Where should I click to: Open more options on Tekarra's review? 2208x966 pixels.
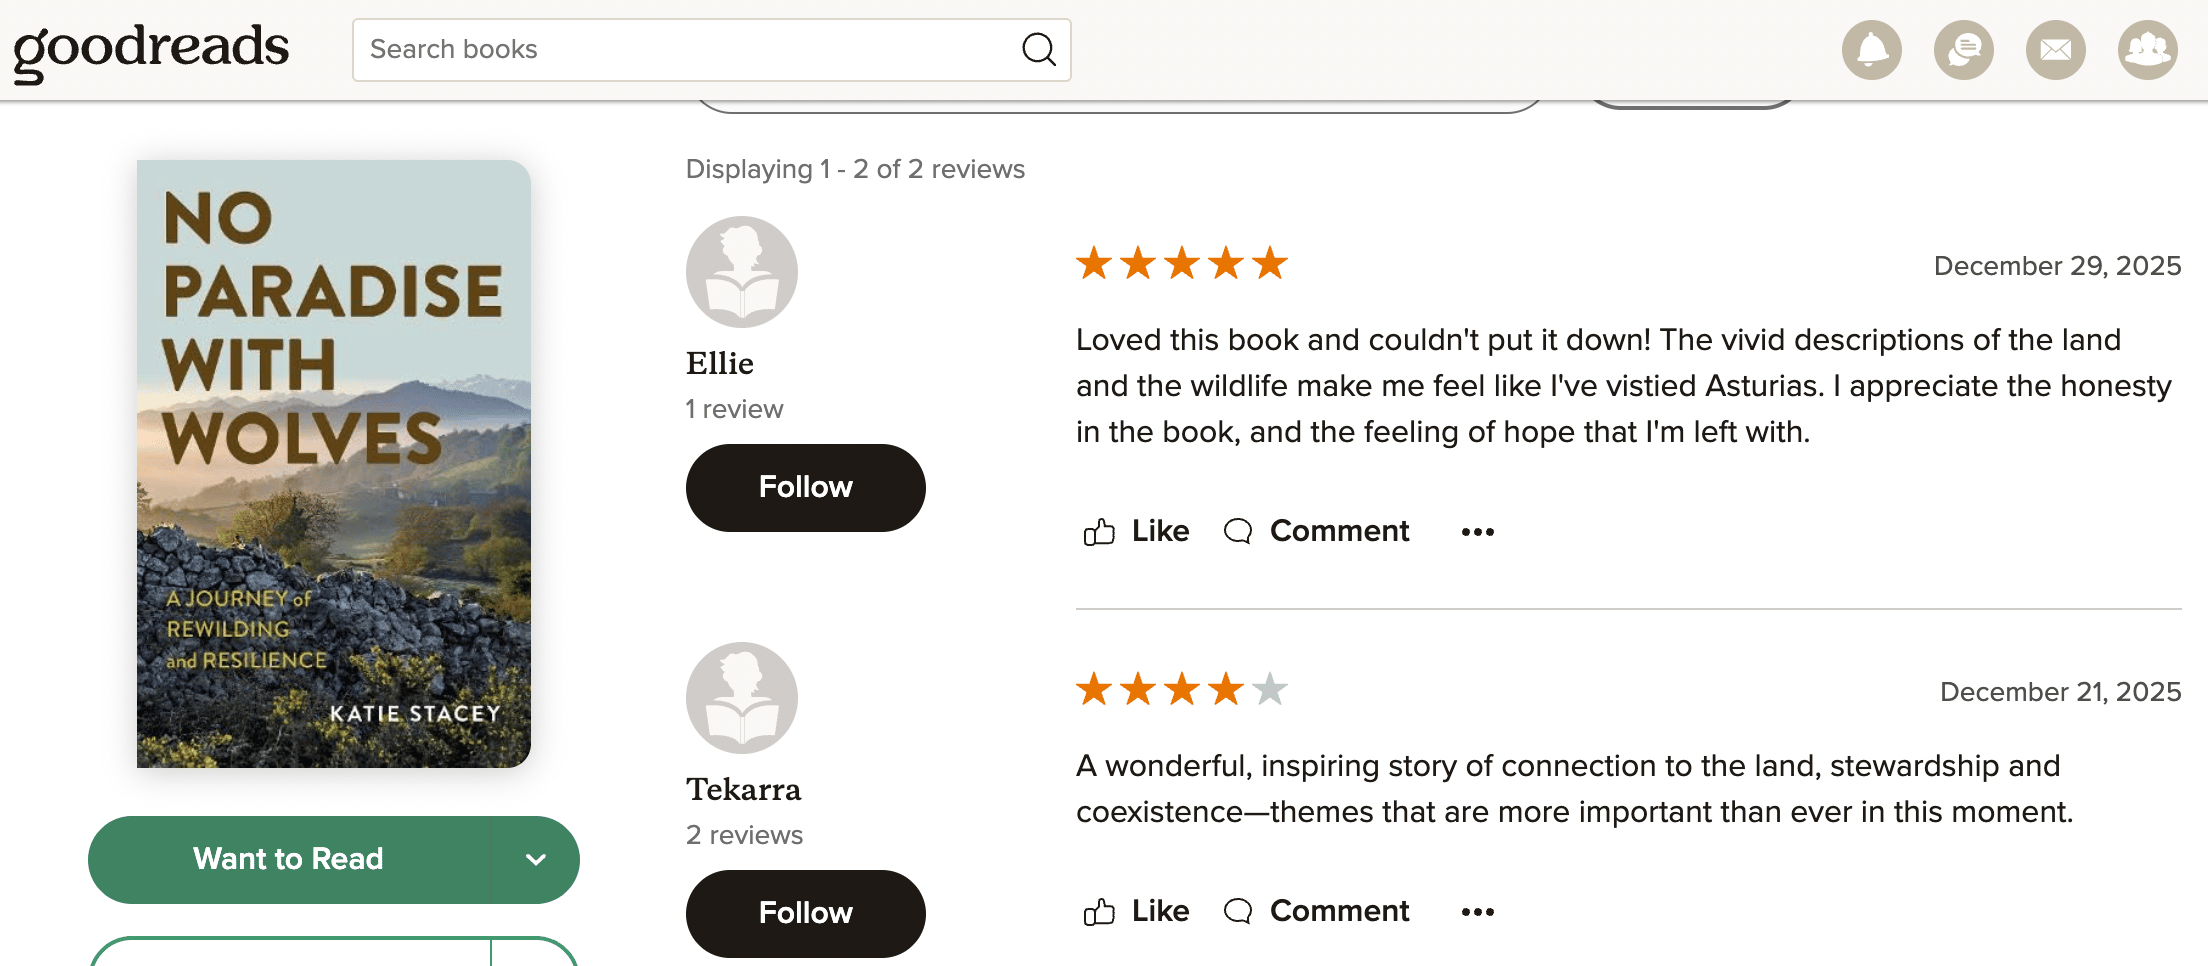point(1477,912)
